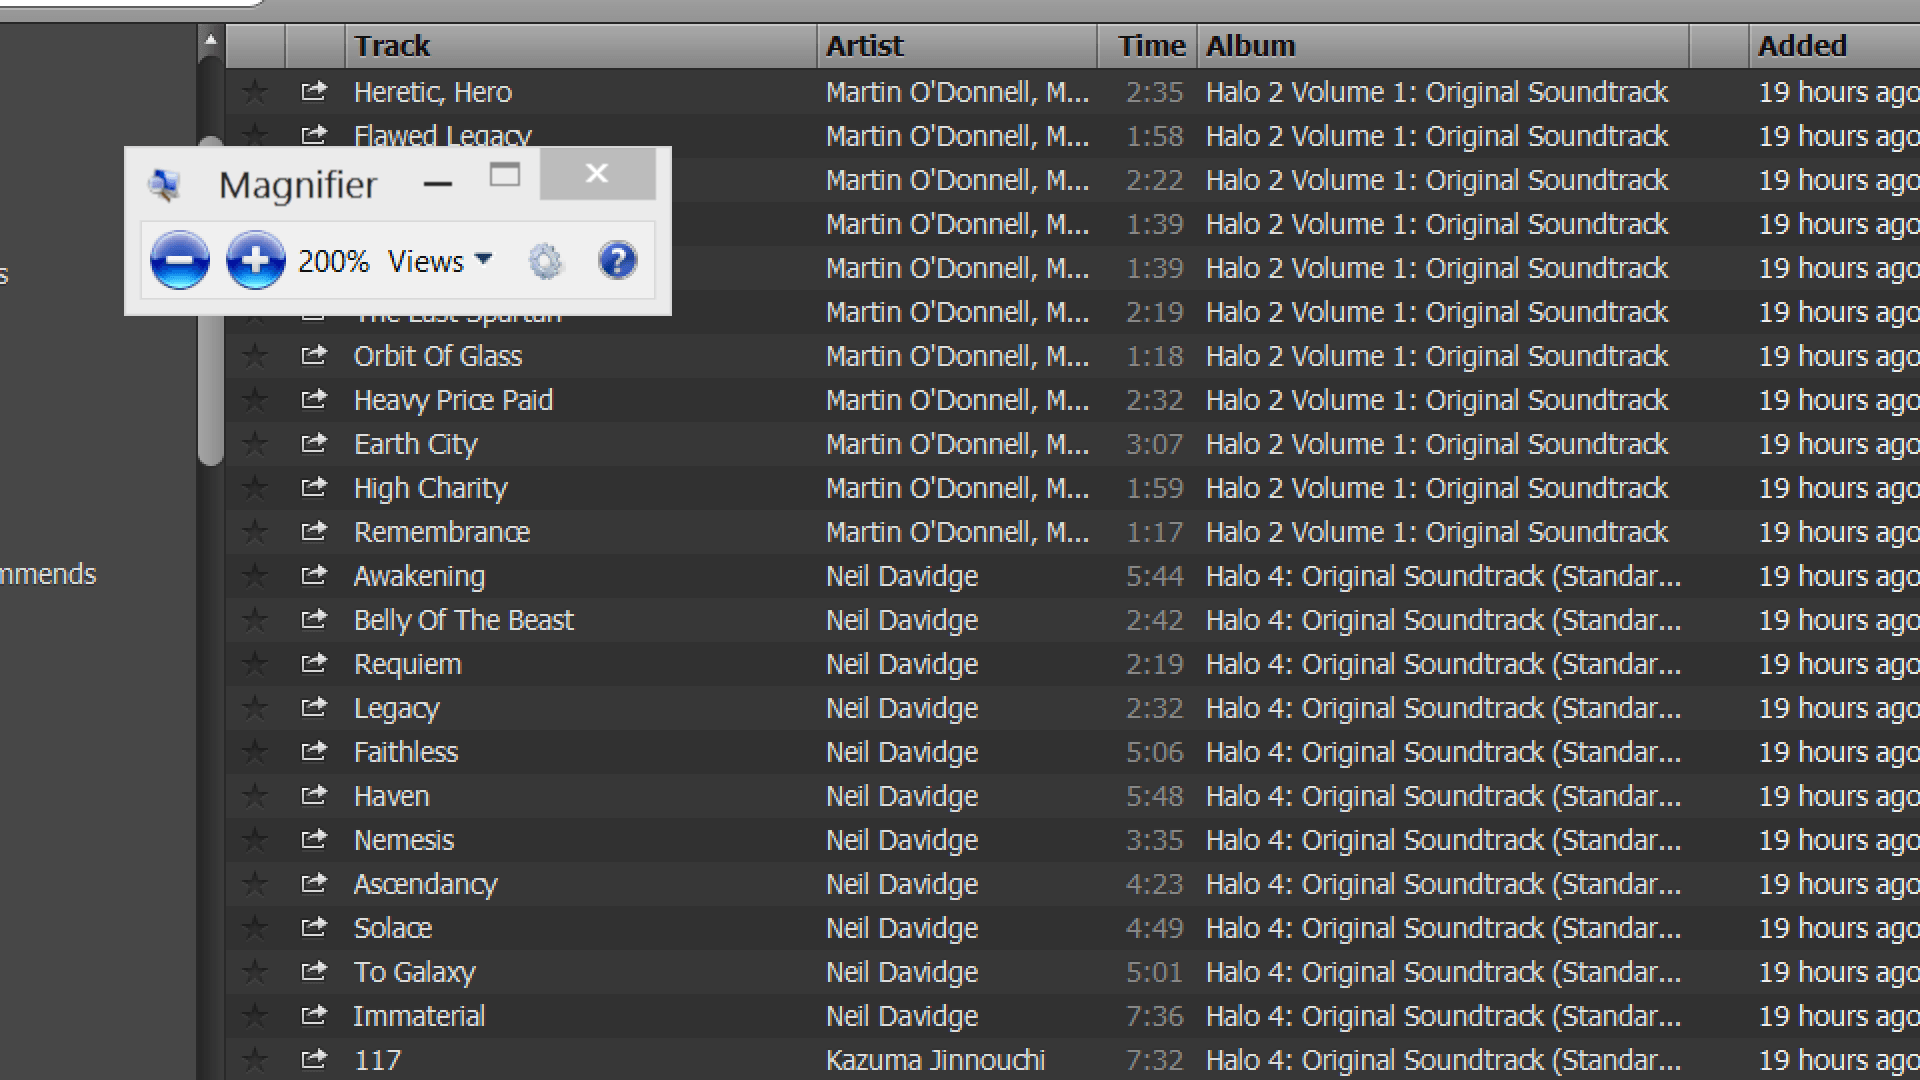The image size is (1920, 1080).
Task: Star the Remembrance track
Action: (x=255, y=532)
